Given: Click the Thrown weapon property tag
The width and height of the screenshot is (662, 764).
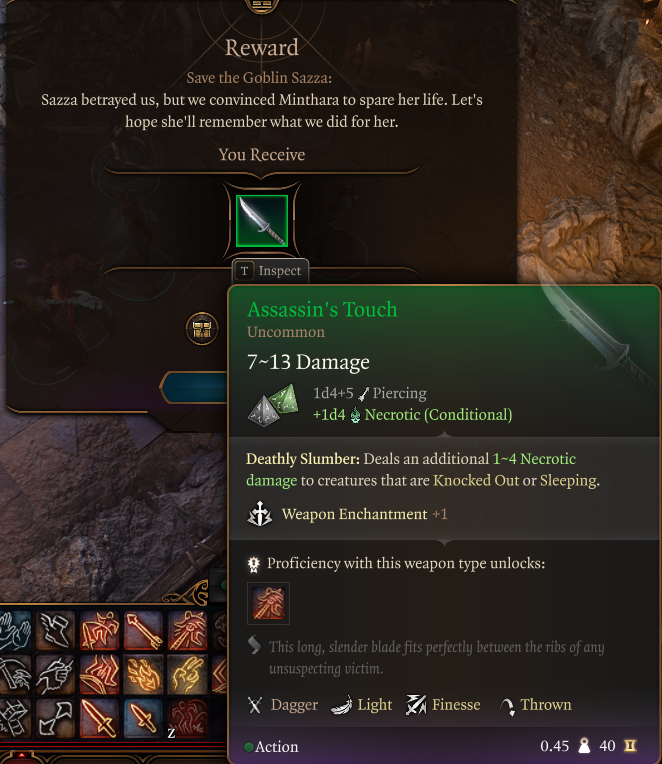Looking at the screenshot, I should pyautogui.click(x=536, y=705).
